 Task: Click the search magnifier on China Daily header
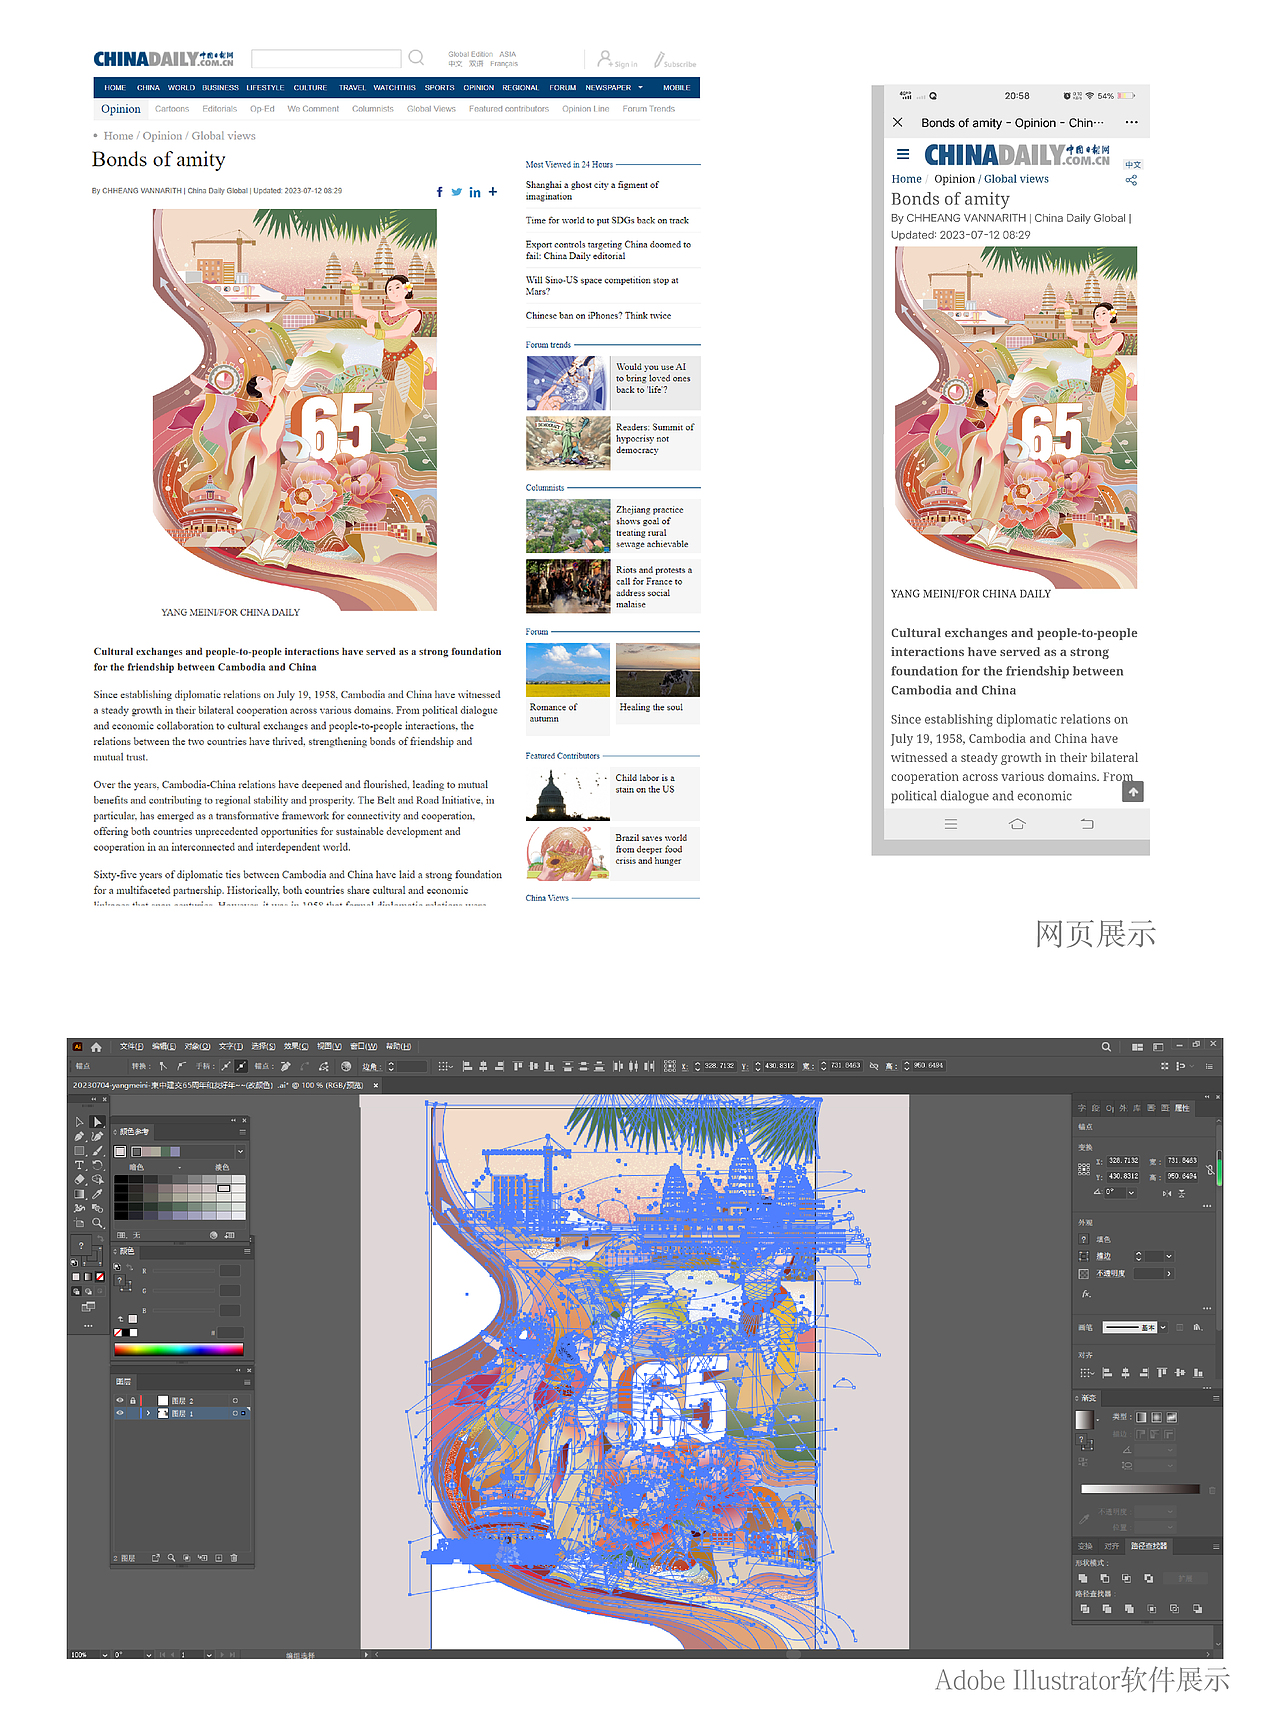416,57
